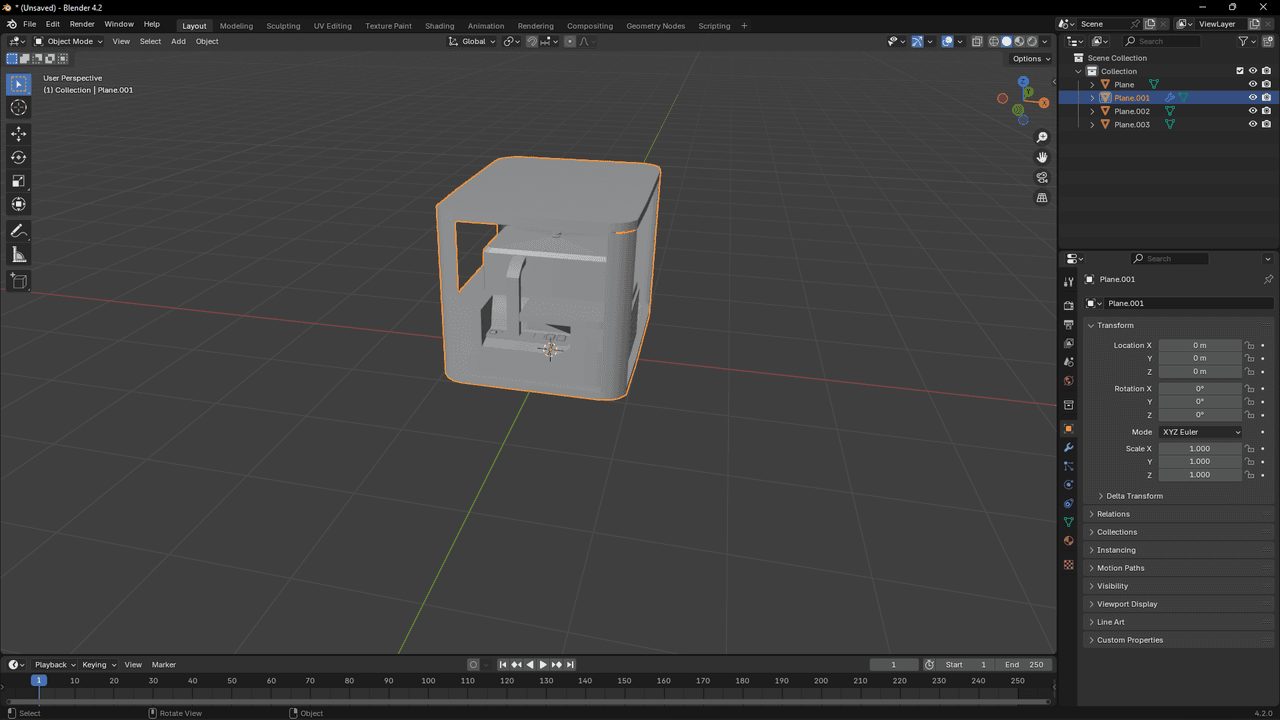Open the Material properties tab
The height and width of the screenshot is (720, 1280).
coord(1068,541)
